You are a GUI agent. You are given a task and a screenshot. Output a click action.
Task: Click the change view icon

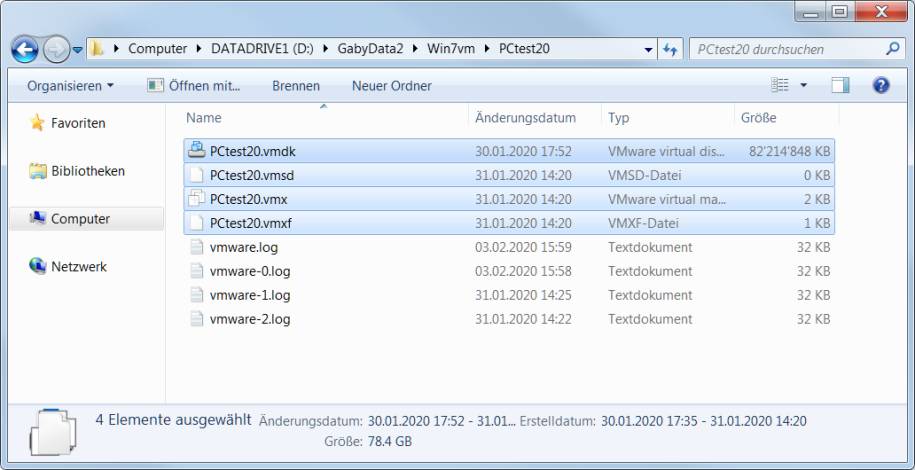780,85
